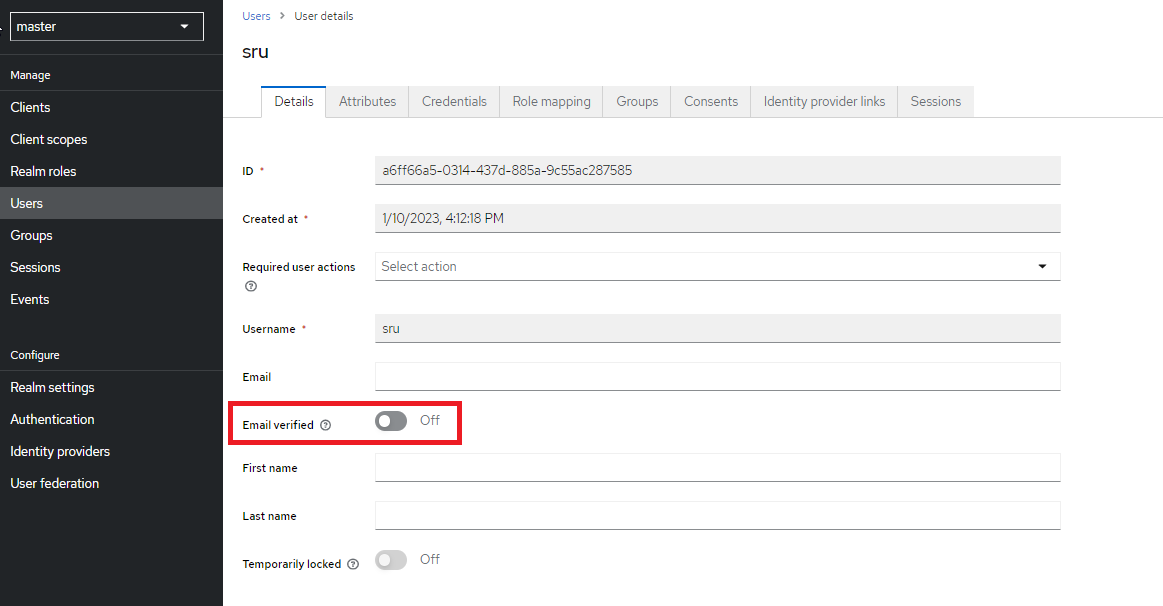
Task: Open the Clients section
Action: (x=31, y=107)
